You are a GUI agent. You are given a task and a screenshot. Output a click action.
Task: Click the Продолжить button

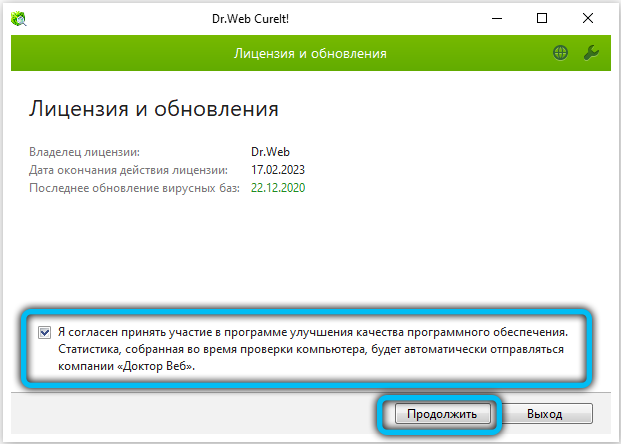click(442, 414)
